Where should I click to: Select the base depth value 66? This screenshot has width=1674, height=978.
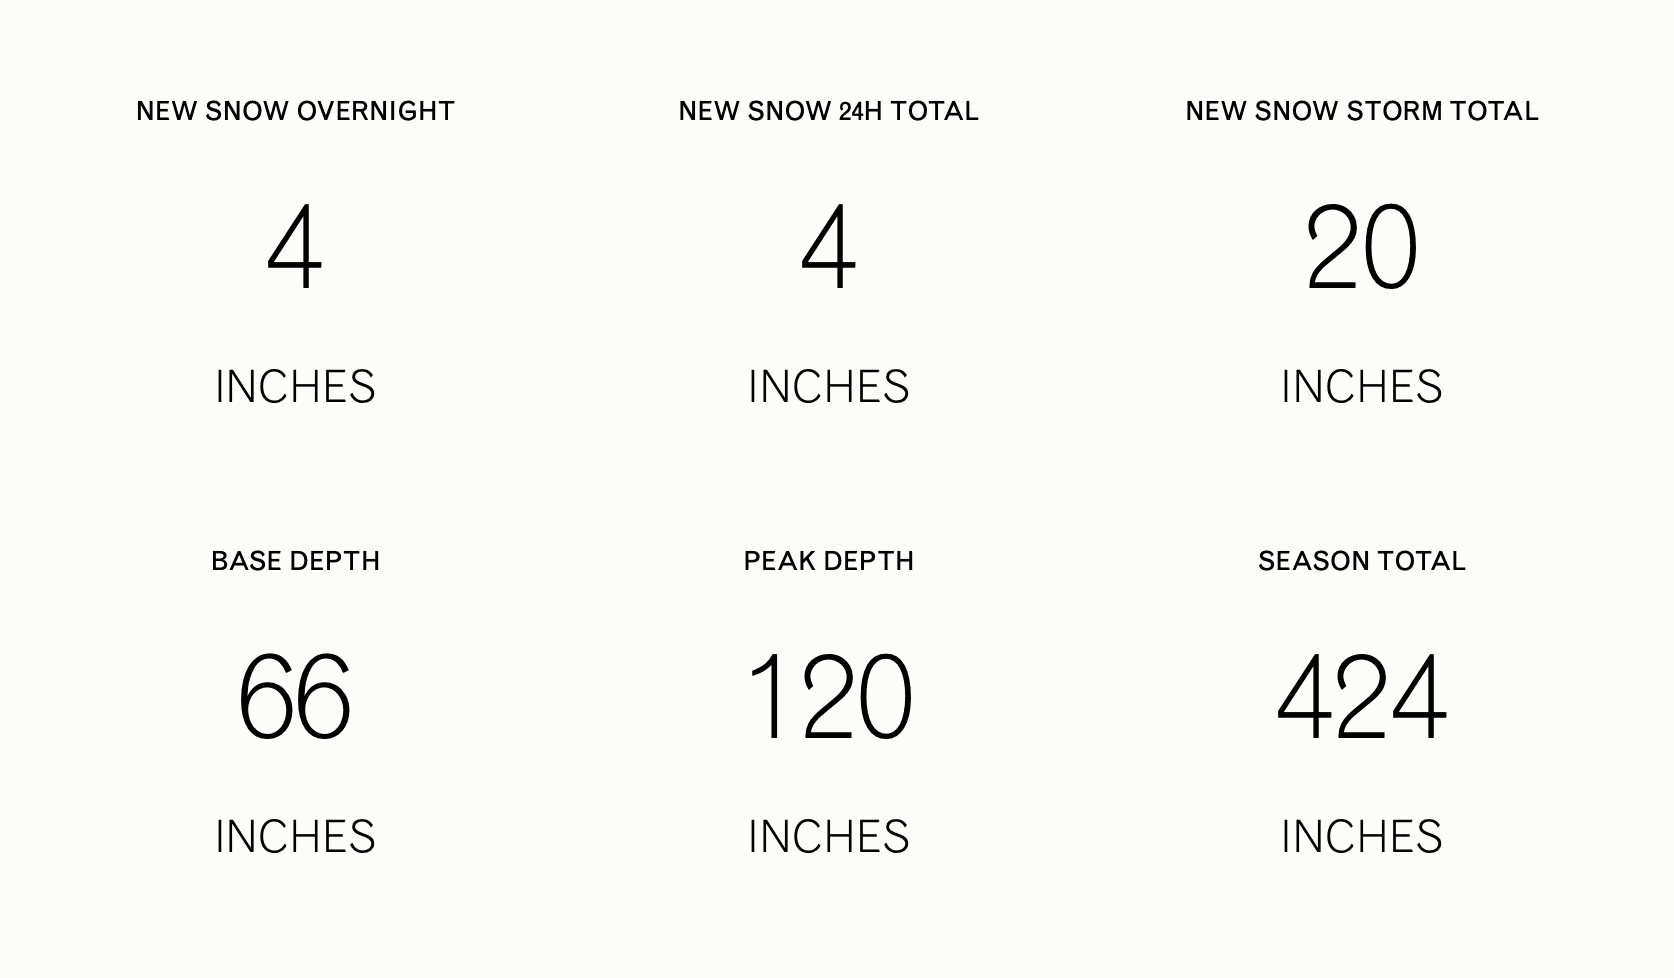[x=295, y=697]
